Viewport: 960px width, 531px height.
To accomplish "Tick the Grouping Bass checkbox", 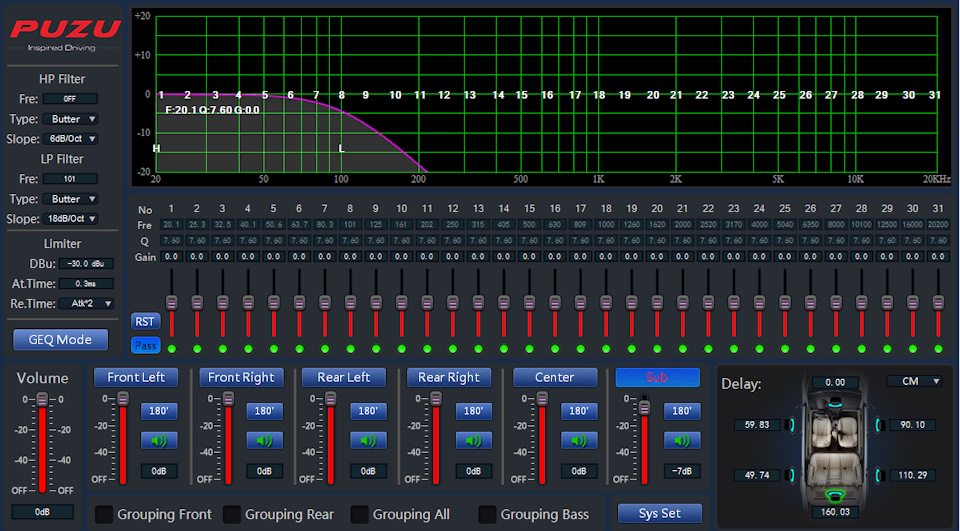I will pos(488,514).
